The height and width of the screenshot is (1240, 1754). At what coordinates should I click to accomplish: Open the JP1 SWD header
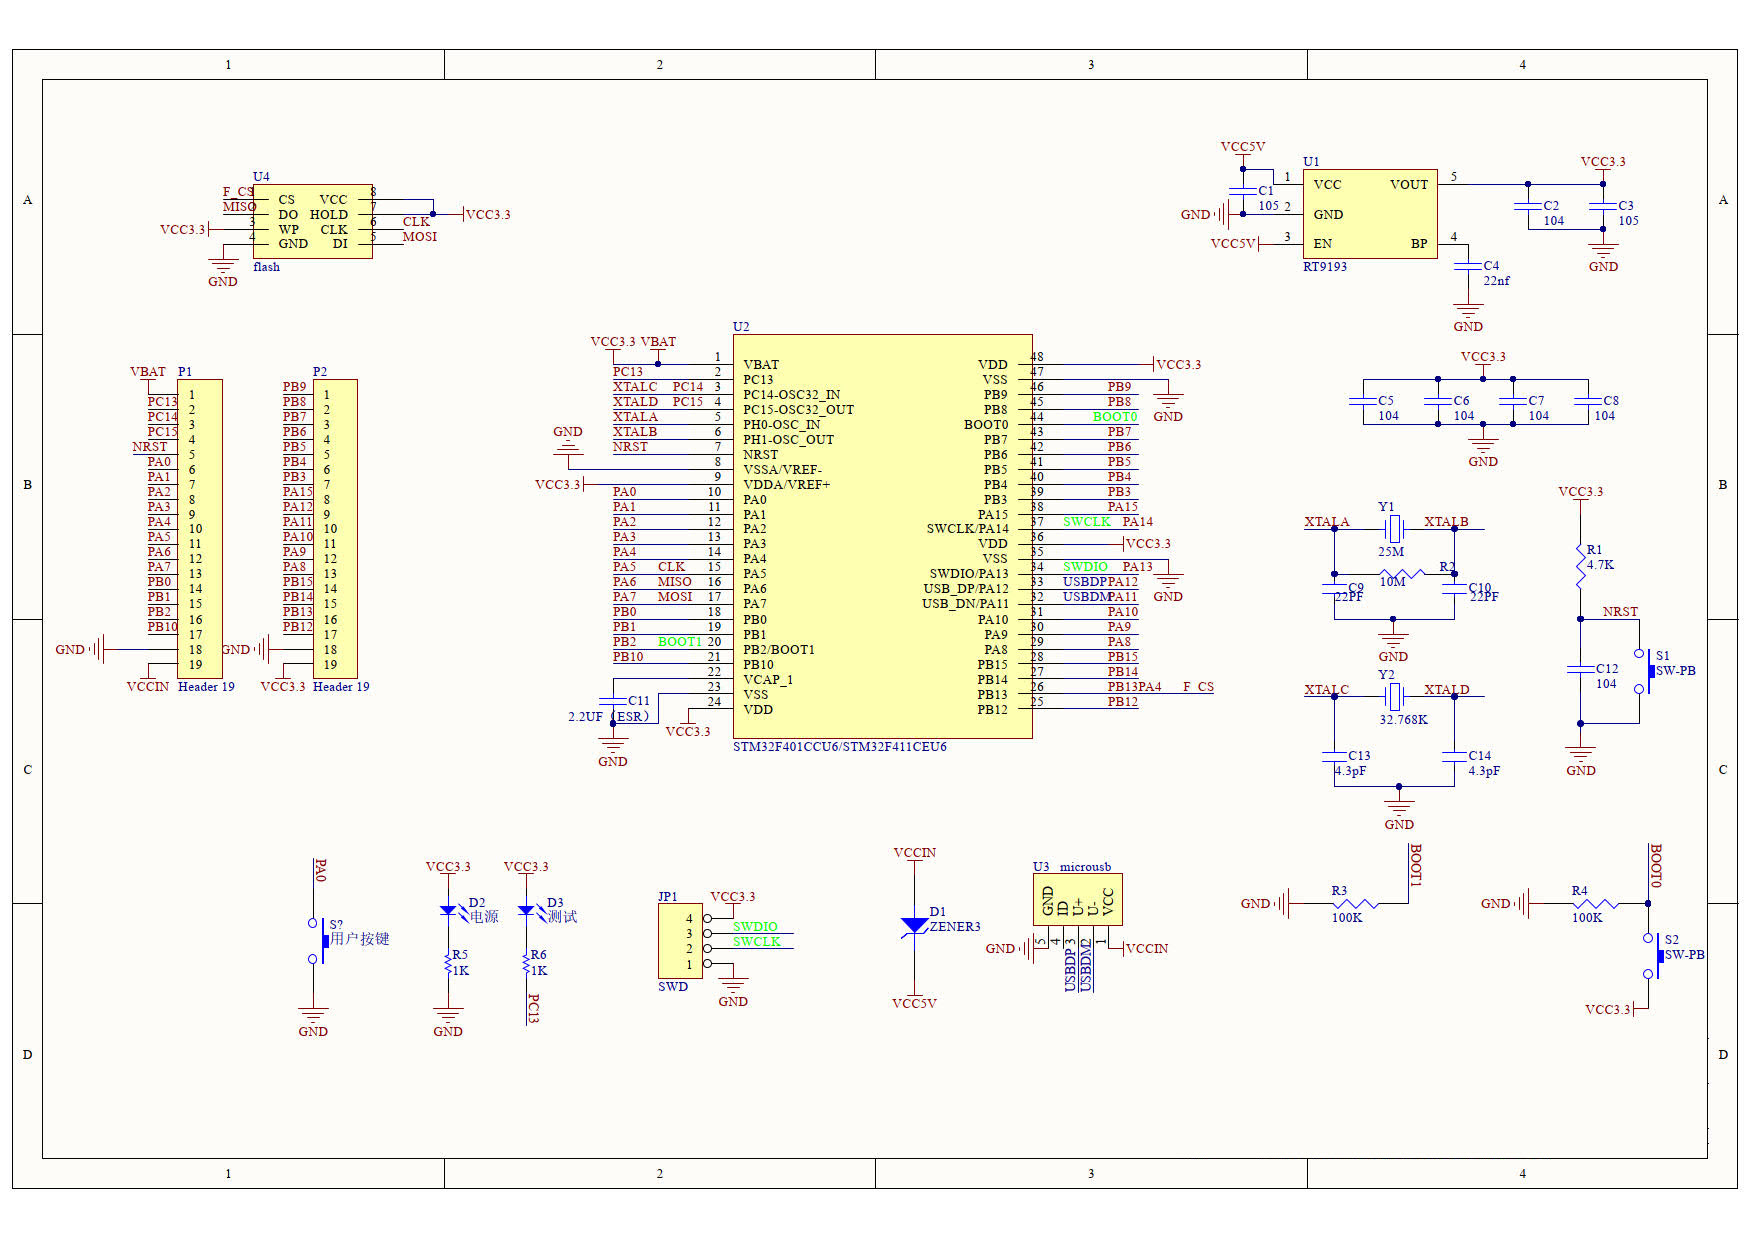coord(680,940)
